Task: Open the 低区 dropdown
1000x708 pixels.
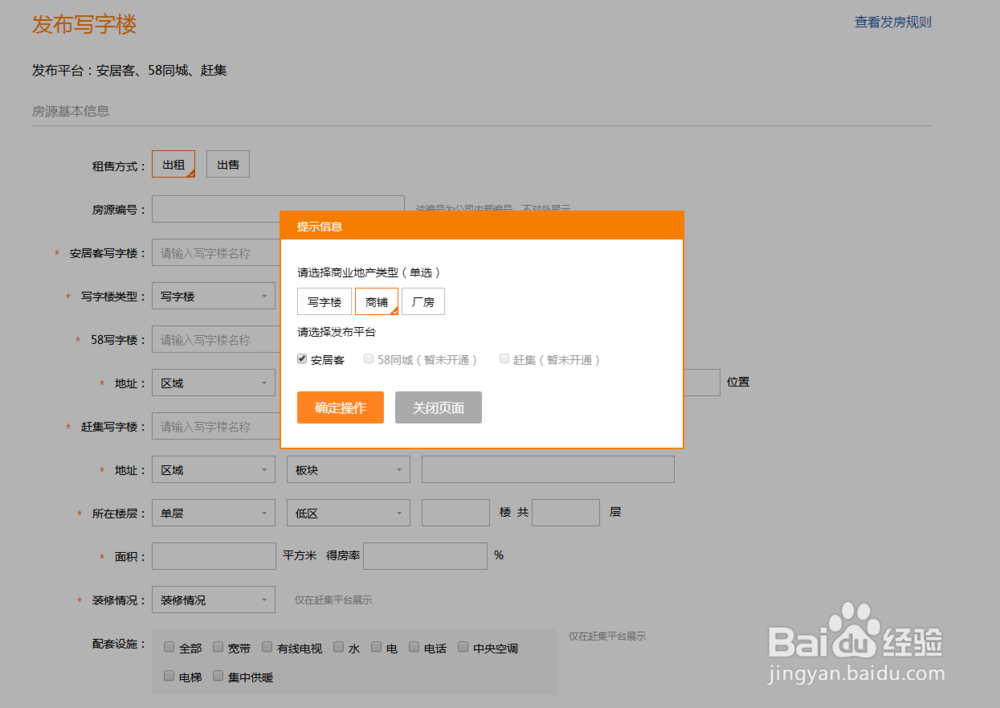Action: pos(348,513)
